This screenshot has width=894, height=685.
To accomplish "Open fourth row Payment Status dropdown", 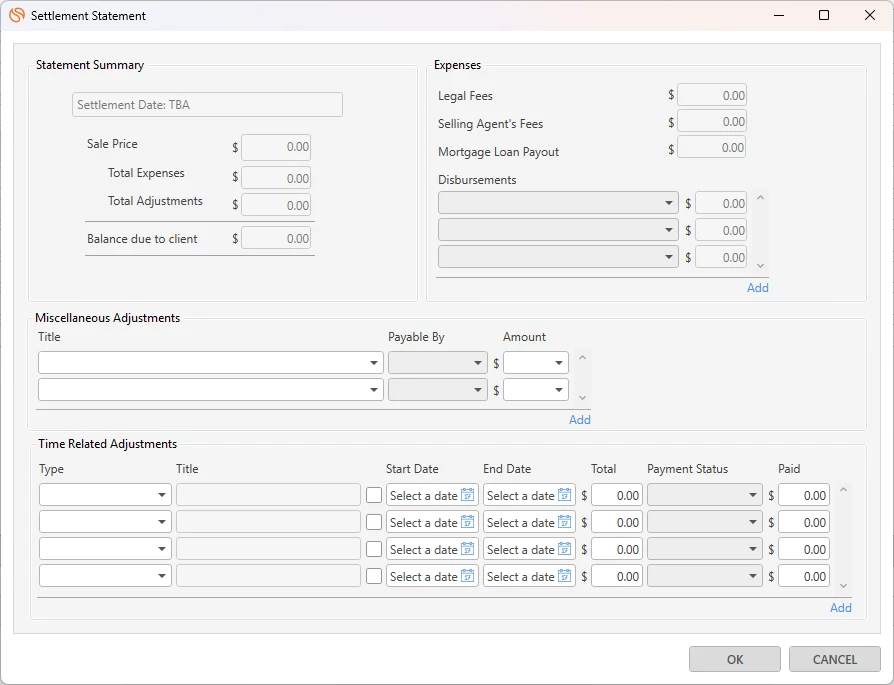I will point(705,576).
